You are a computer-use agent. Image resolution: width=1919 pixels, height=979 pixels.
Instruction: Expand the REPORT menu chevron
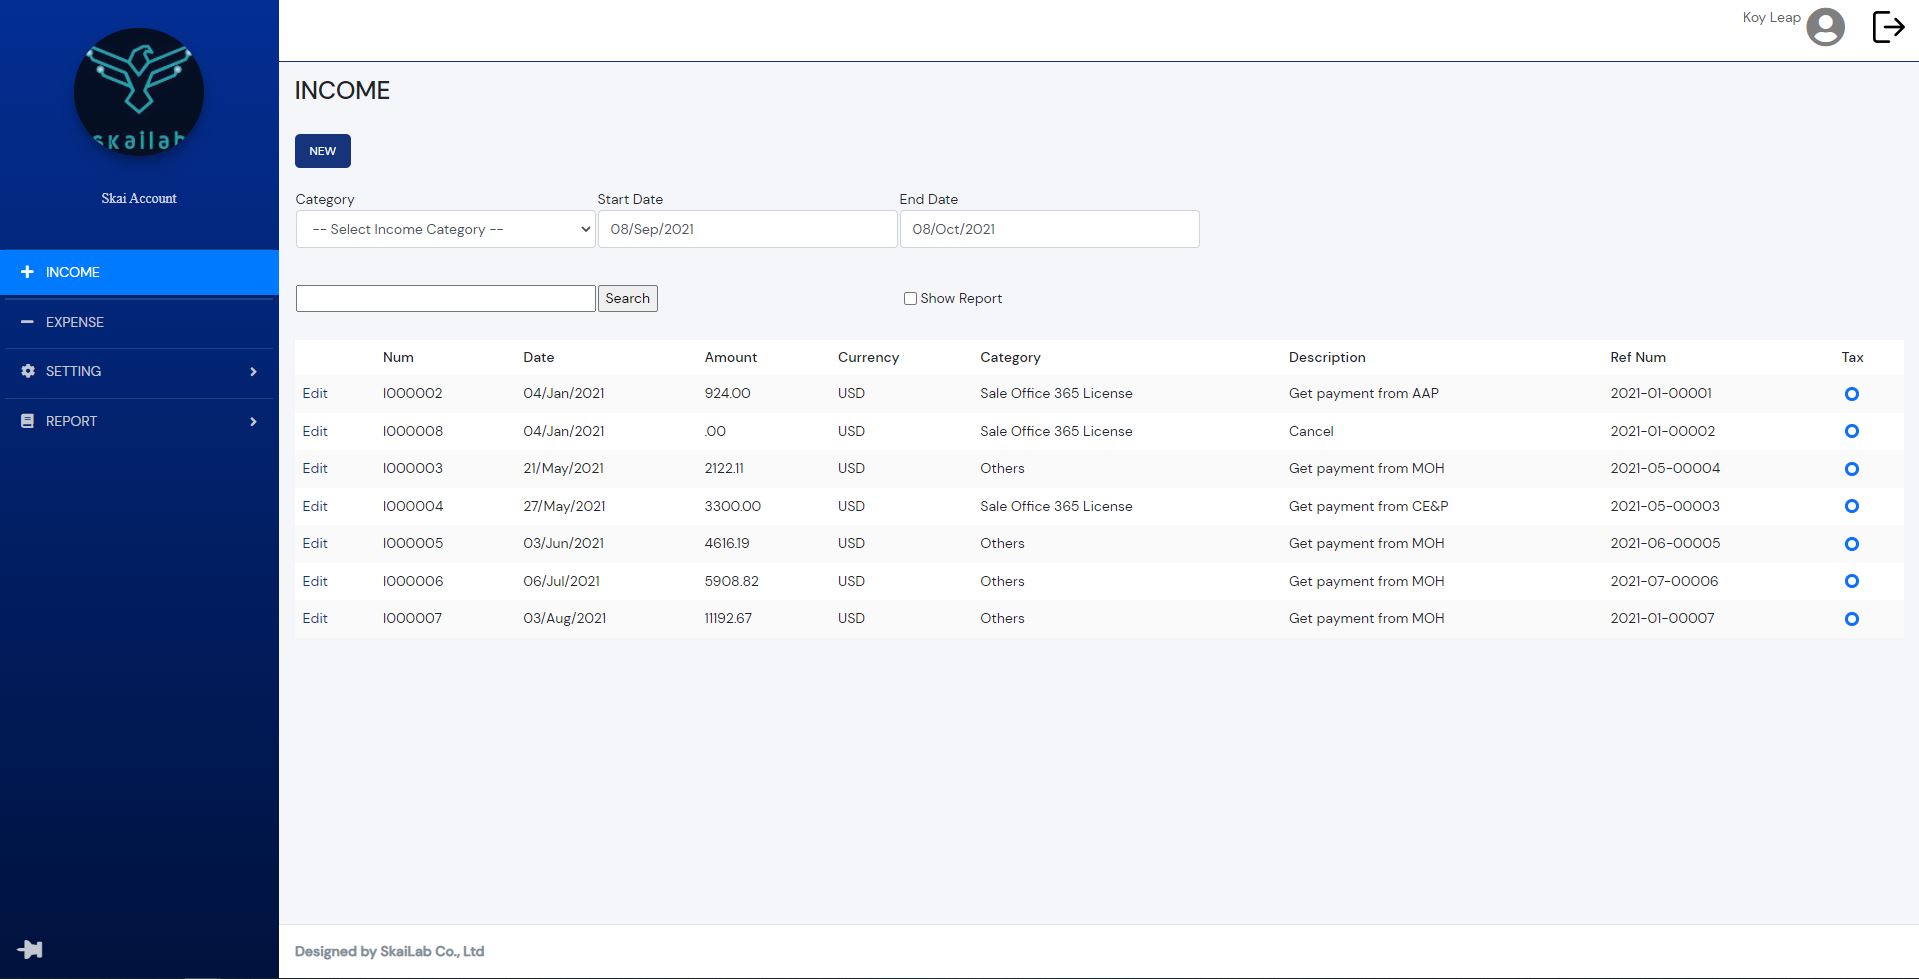253,422
